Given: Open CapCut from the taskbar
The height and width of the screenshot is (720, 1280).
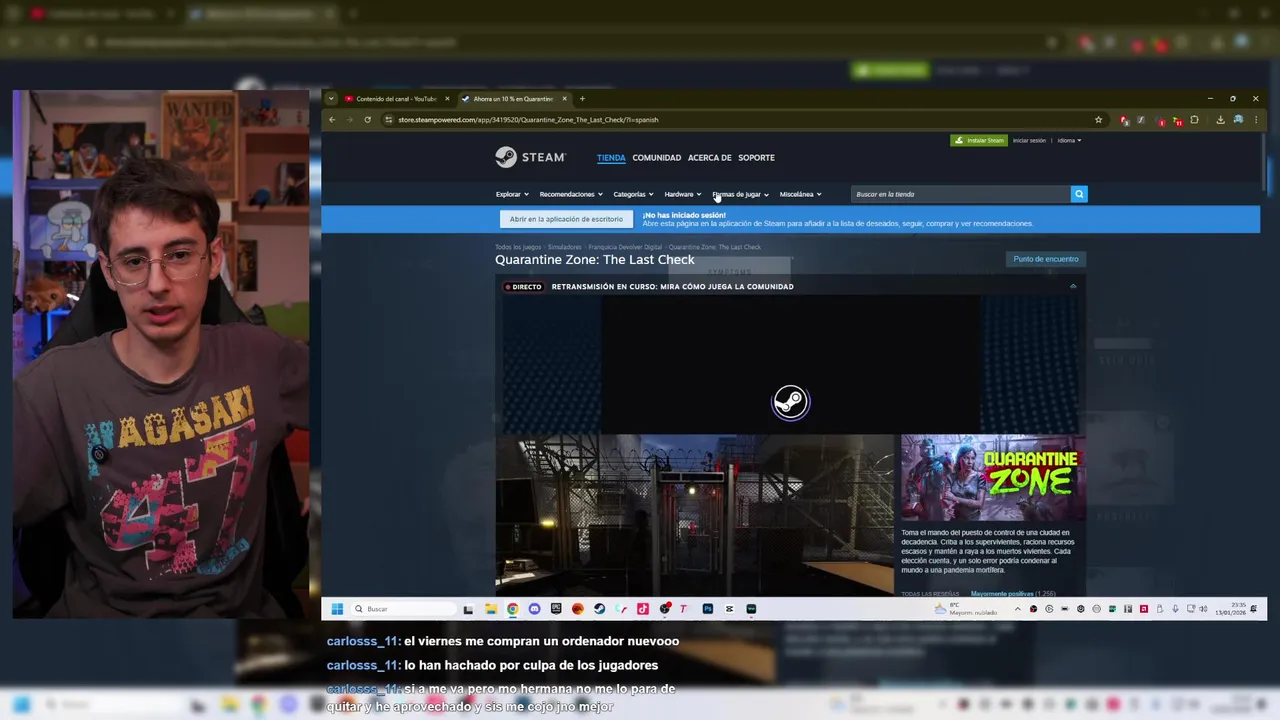Looking at the screenshot, I should (729, 609).
